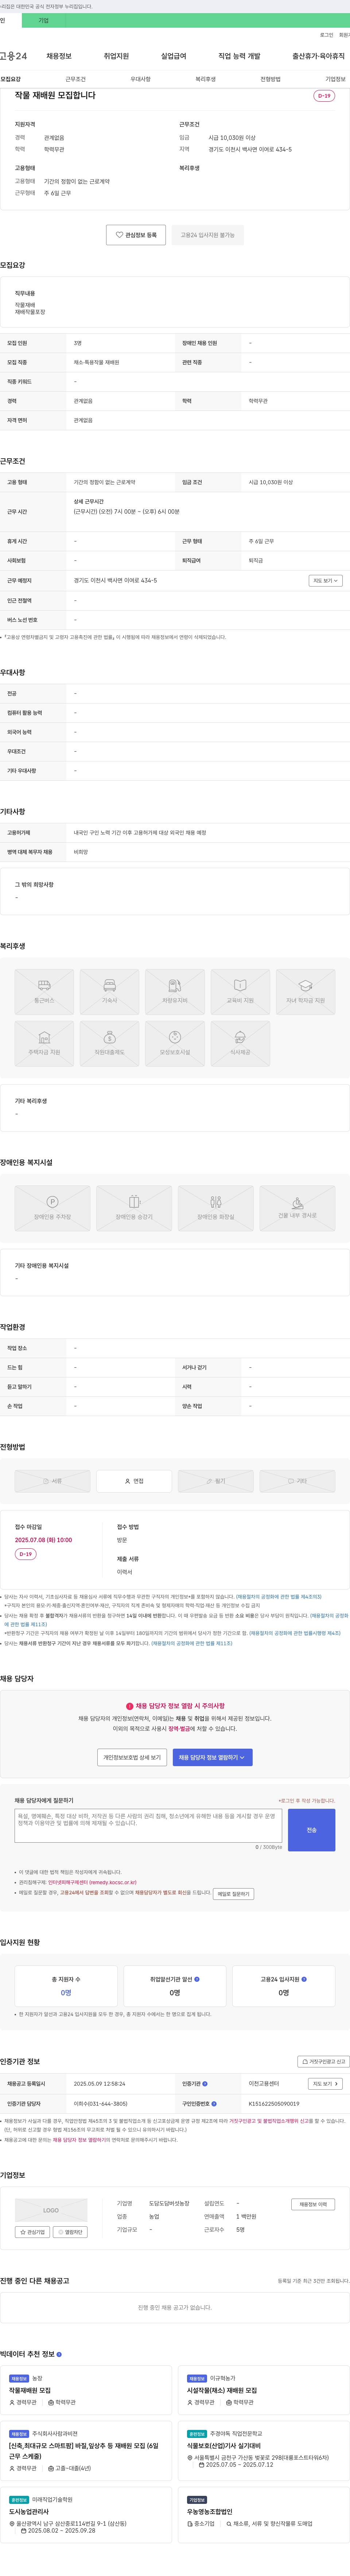The height and width of the screenshot is (2576, 350).
Task: Open the remedy.kocsc.or.kr link
Action: (92, 1882)
